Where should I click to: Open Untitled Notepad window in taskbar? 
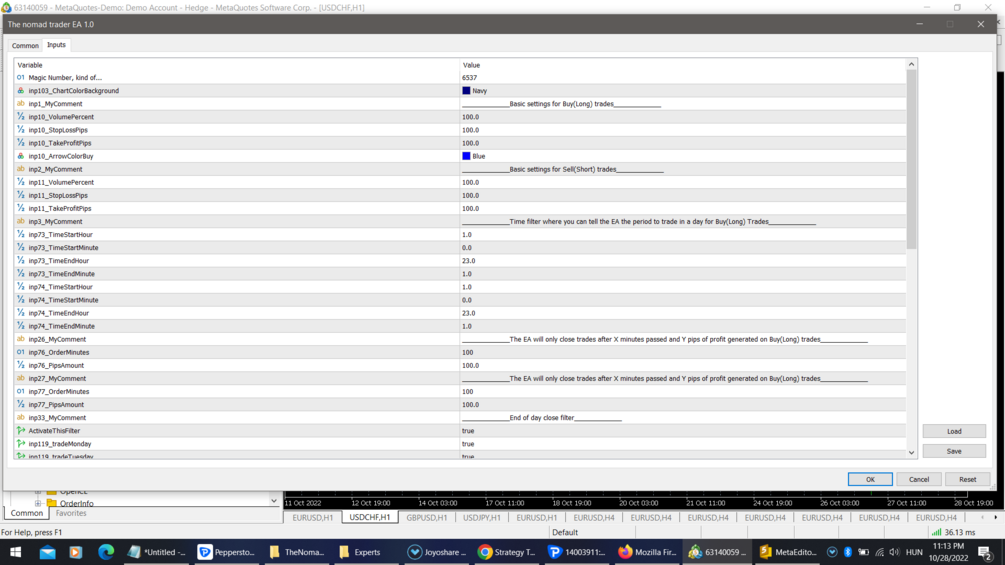(x=156, y=552)
